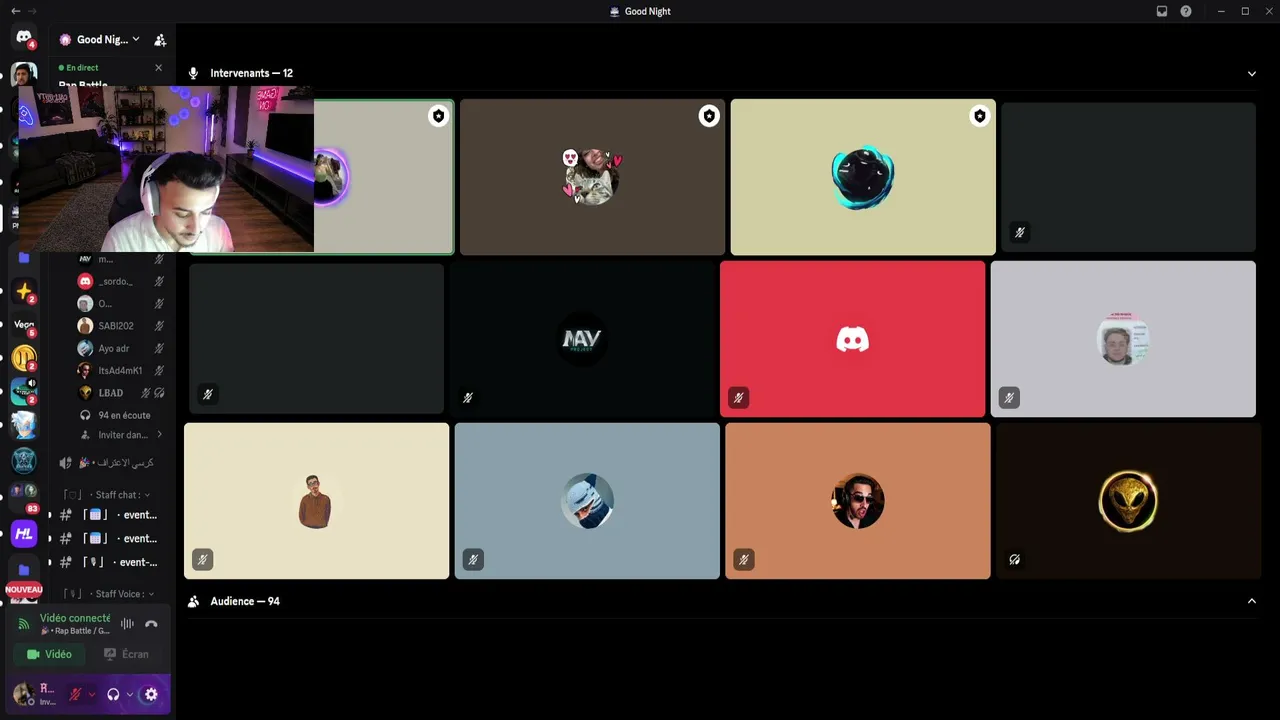Screen dimensions: 1280x720
Task: Toggle headphone deafen in user panel
Action: click(113, 694)
